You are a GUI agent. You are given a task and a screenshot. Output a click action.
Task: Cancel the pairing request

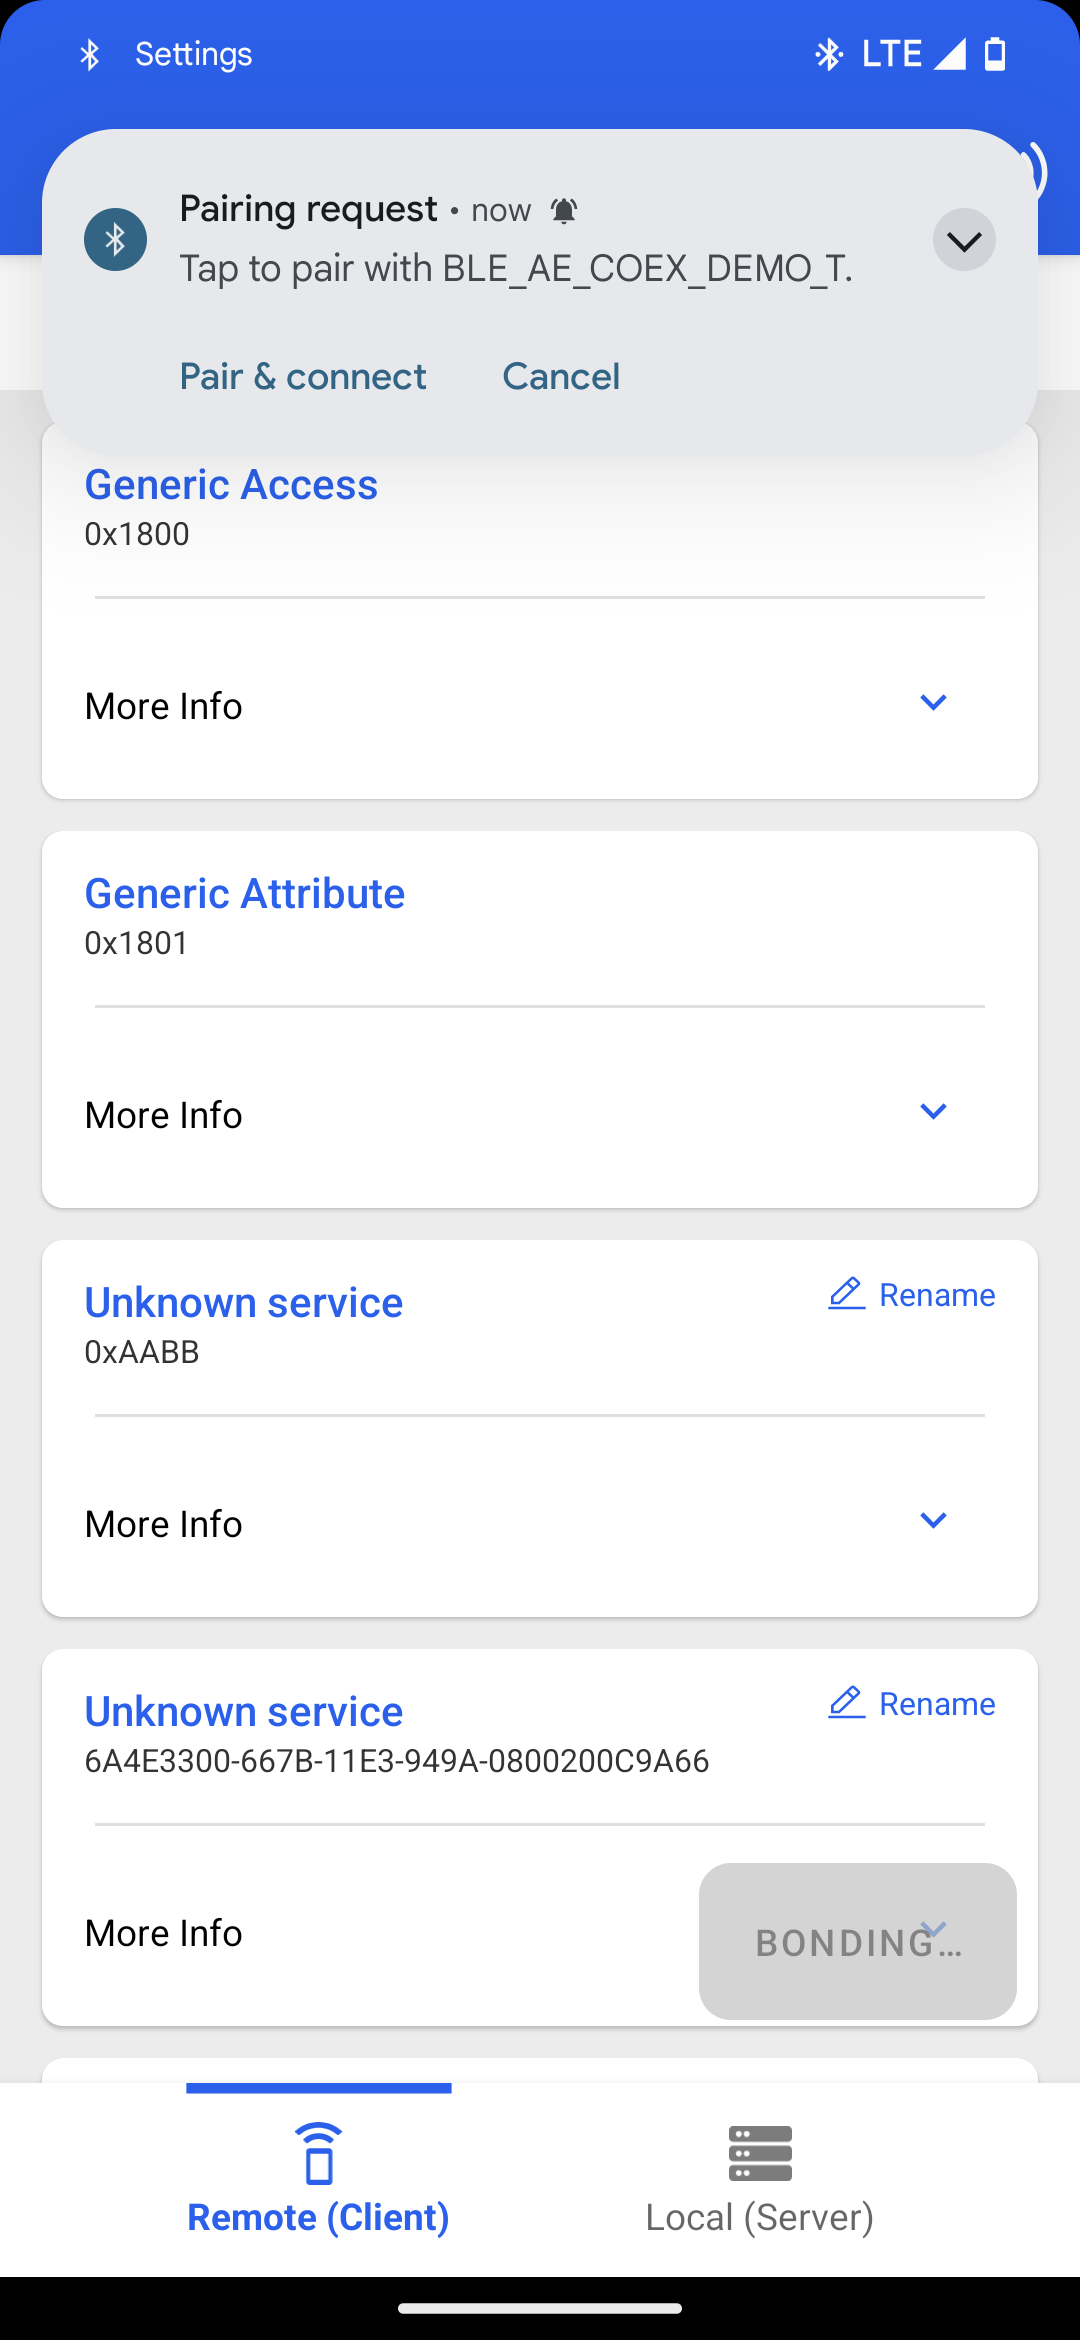(x=561, y=377)
